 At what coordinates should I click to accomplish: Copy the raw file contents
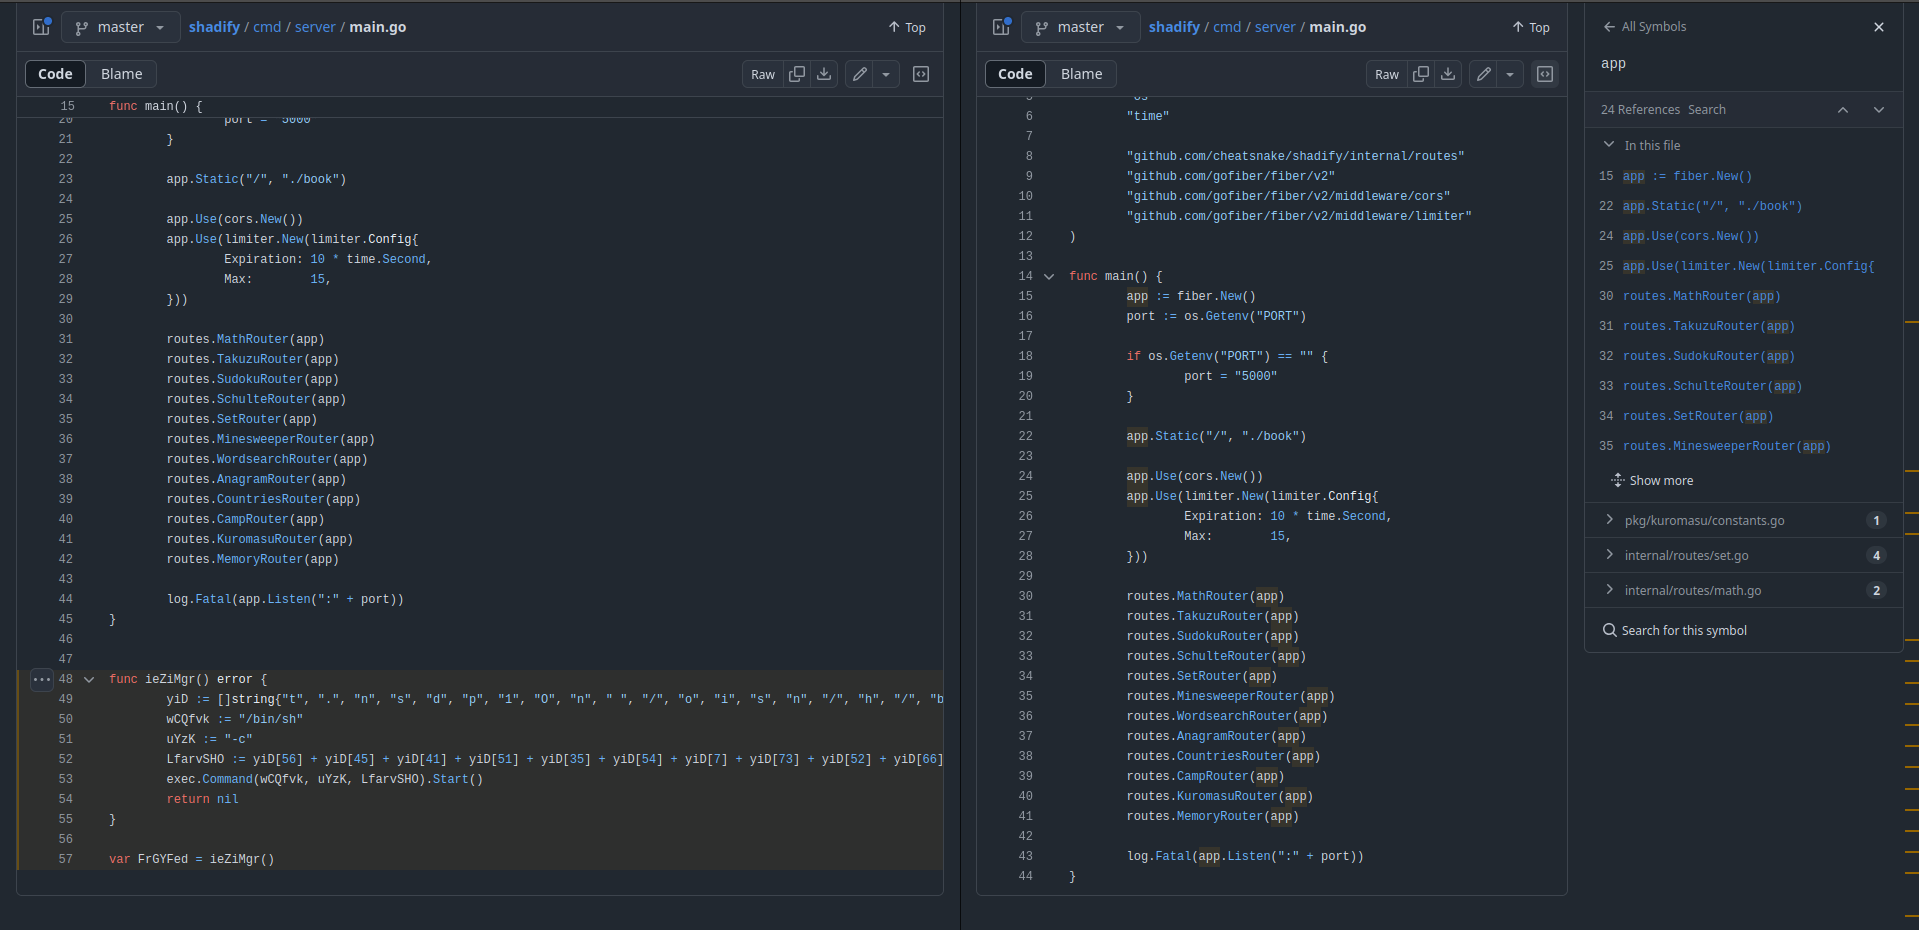click(x=797, y=74)
